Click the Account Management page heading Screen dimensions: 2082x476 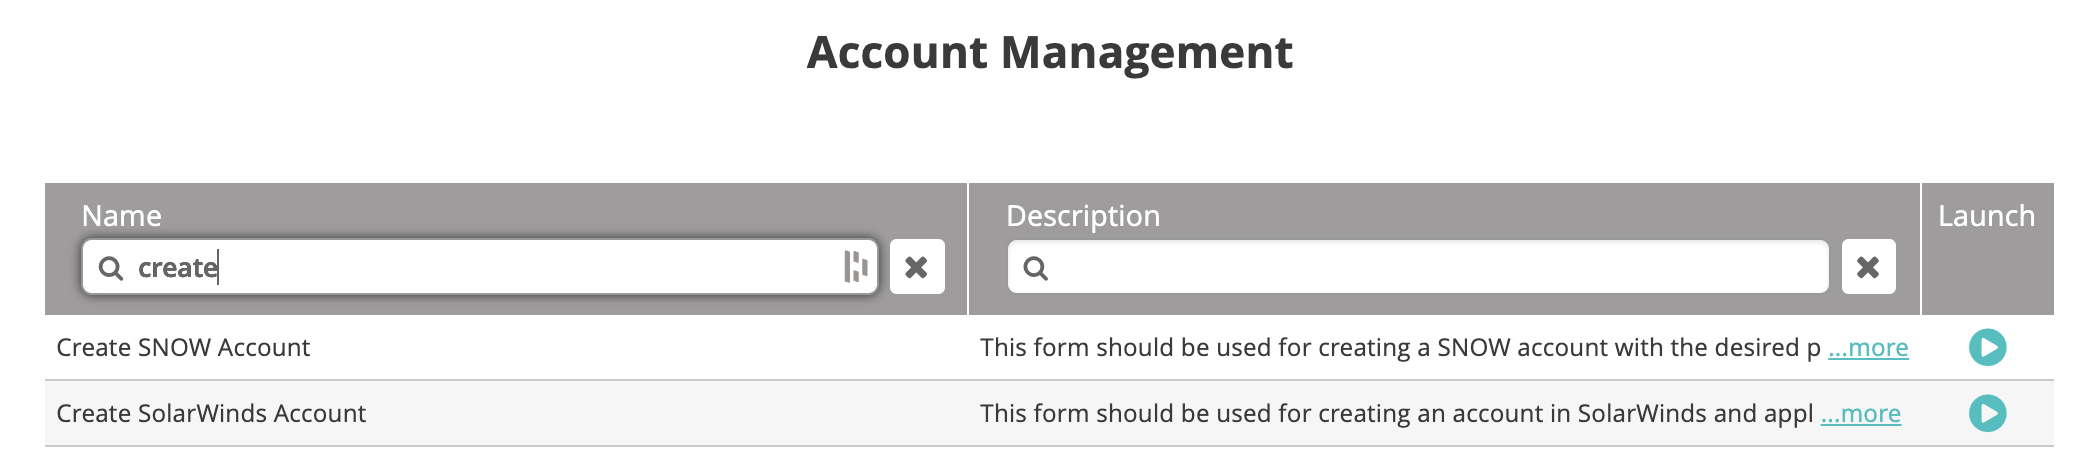1050,52
